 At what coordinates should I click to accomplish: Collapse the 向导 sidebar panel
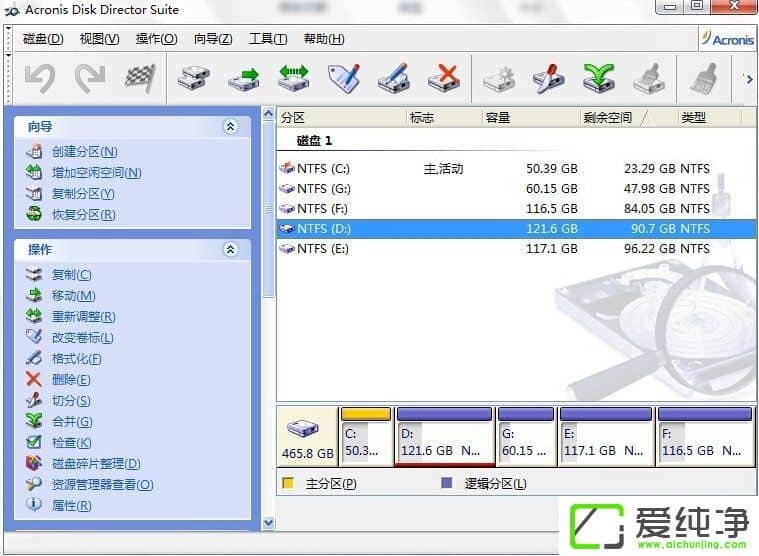(230, 127)
